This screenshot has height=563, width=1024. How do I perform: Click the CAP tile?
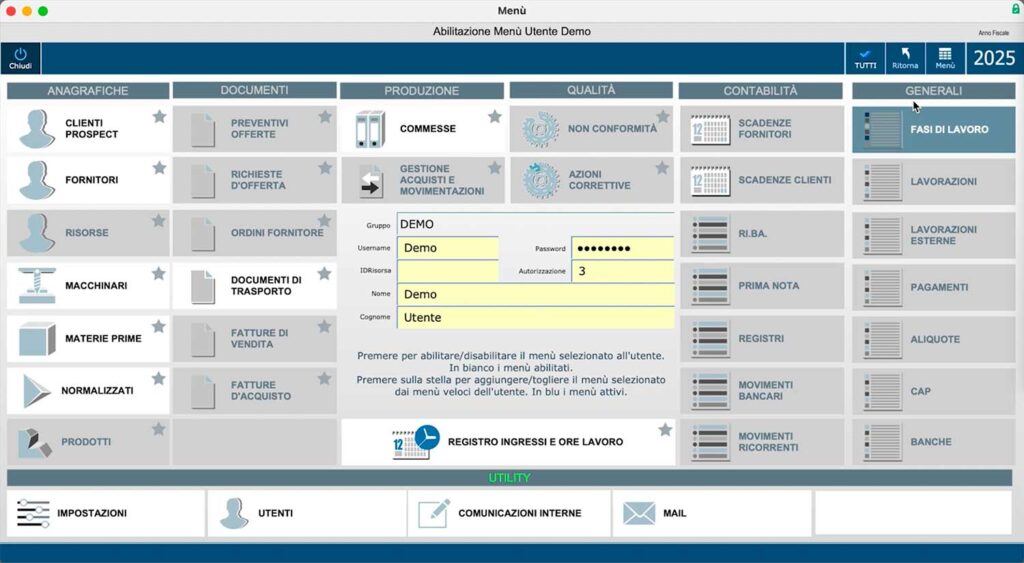934,391
